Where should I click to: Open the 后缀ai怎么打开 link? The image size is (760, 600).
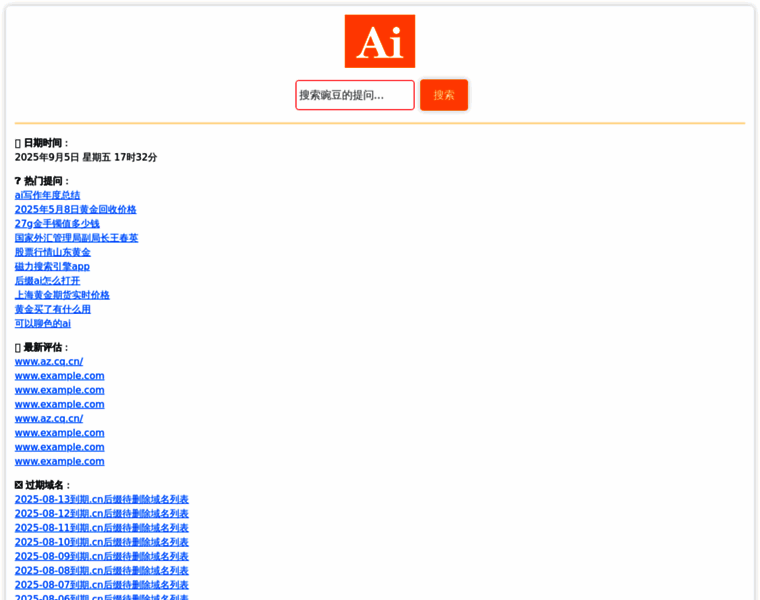[x=48, y=281]
